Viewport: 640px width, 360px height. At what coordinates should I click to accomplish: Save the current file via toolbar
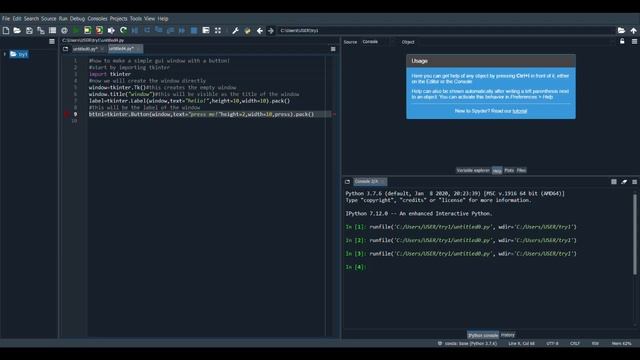point(29,31)
